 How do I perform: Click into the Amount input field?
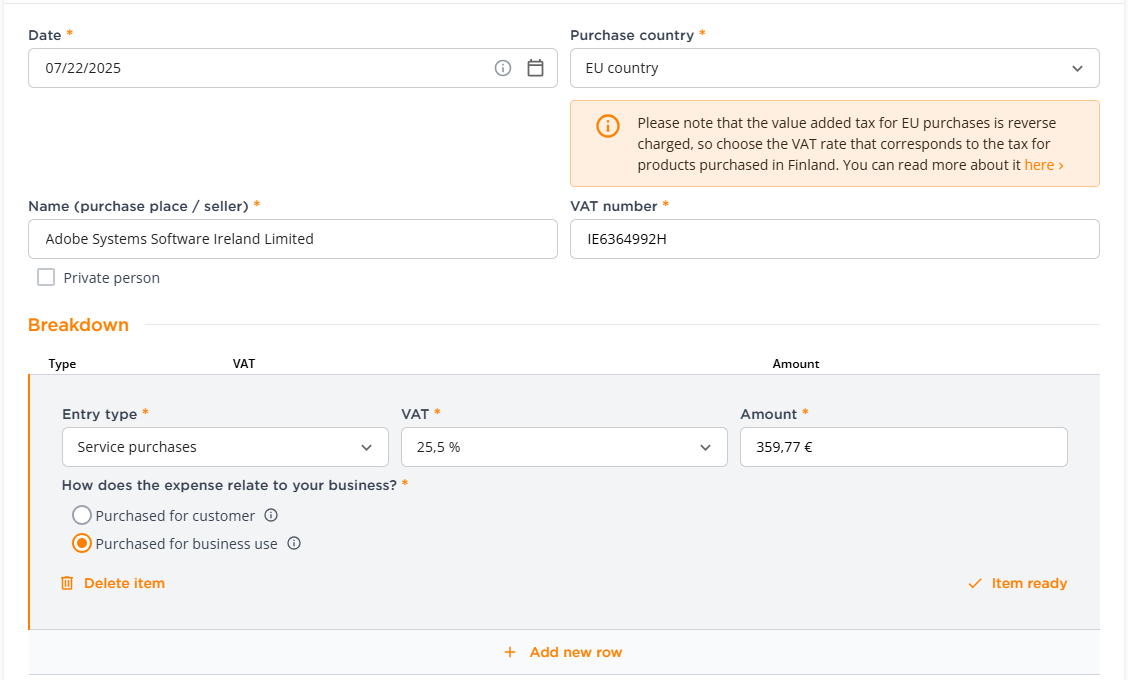[903, 447]
